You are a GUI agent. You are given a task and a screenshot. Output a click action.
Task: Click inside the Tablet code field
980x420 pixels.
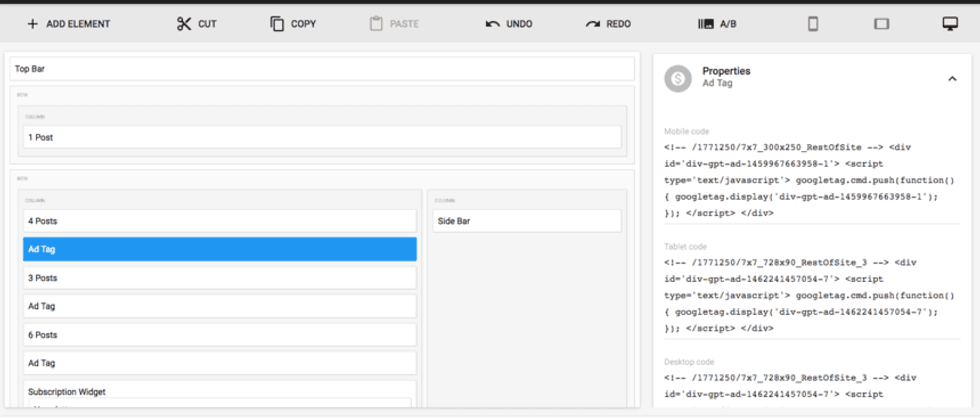[811, 296]
